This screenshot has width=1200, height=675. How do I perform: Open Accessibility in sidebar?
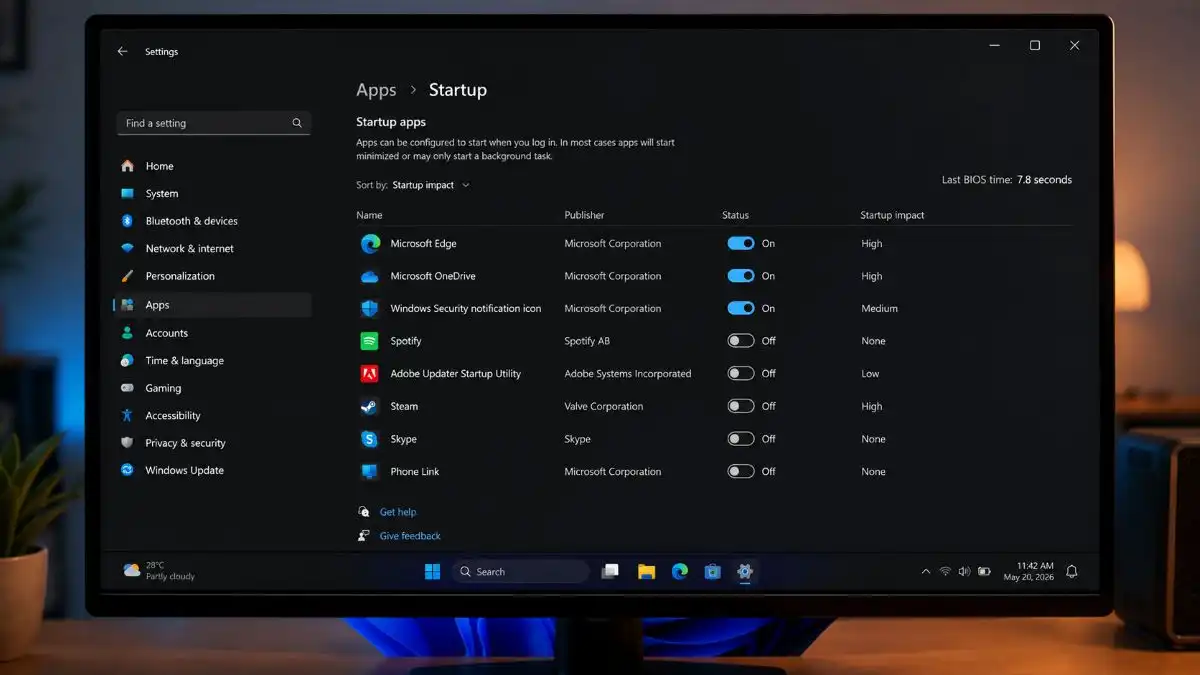click(x=213, y=415)
